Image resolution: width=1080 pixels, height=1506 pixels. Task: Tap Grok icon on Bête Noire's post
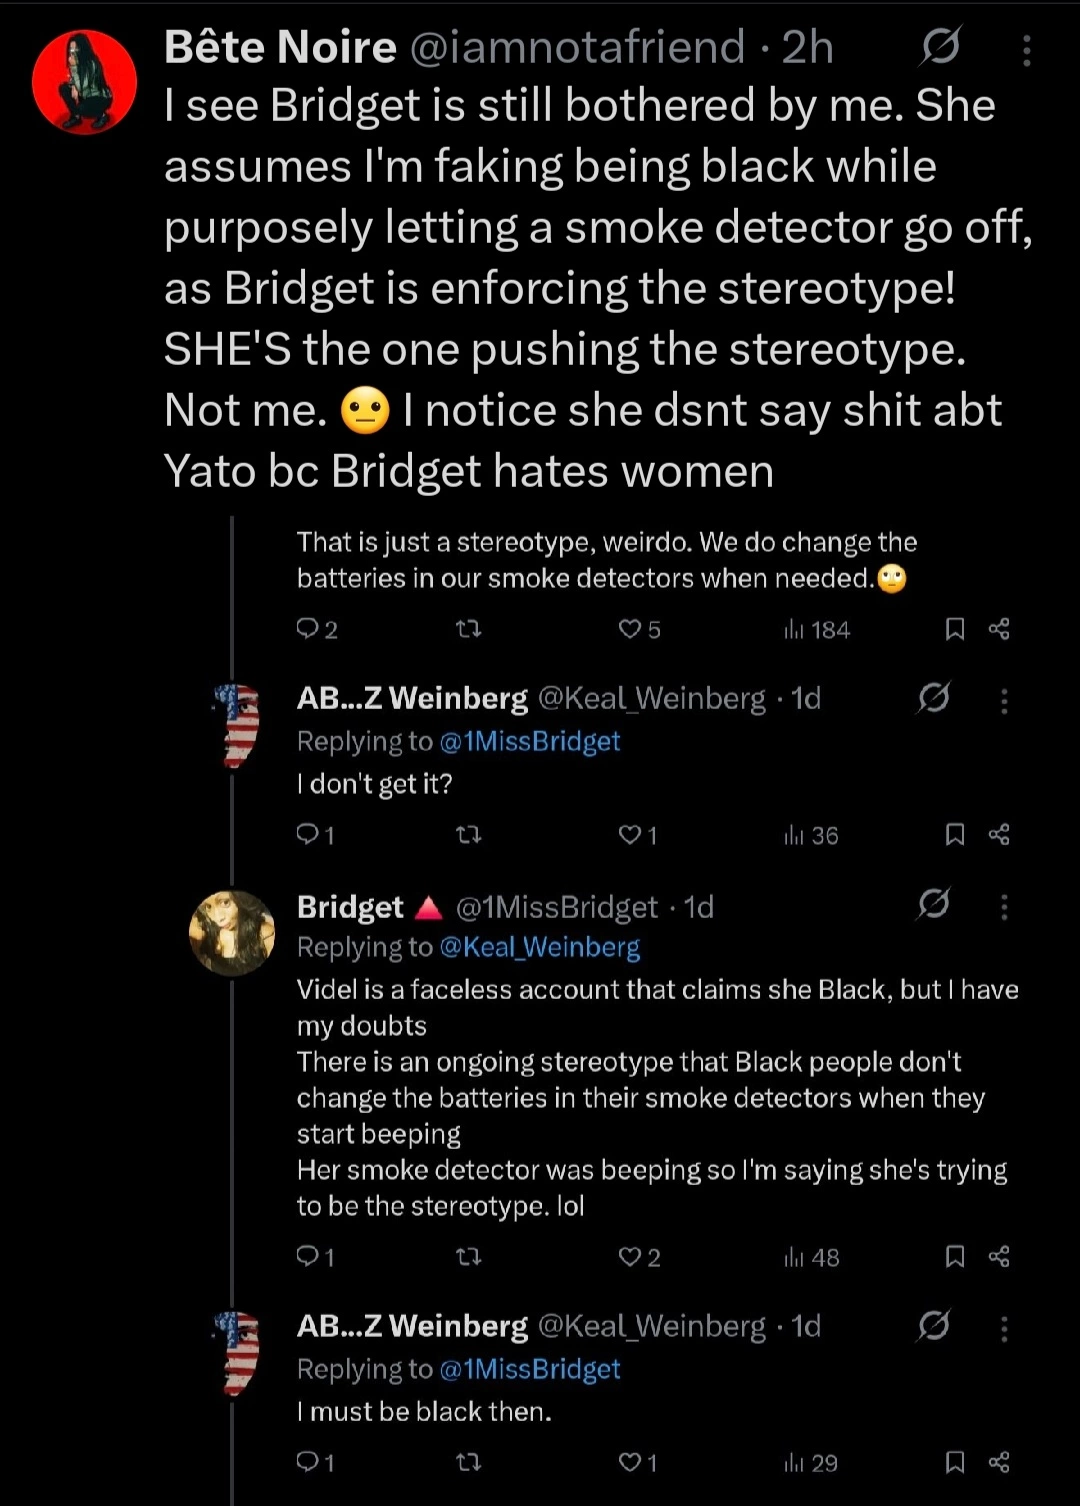click(x=940, y=46)
